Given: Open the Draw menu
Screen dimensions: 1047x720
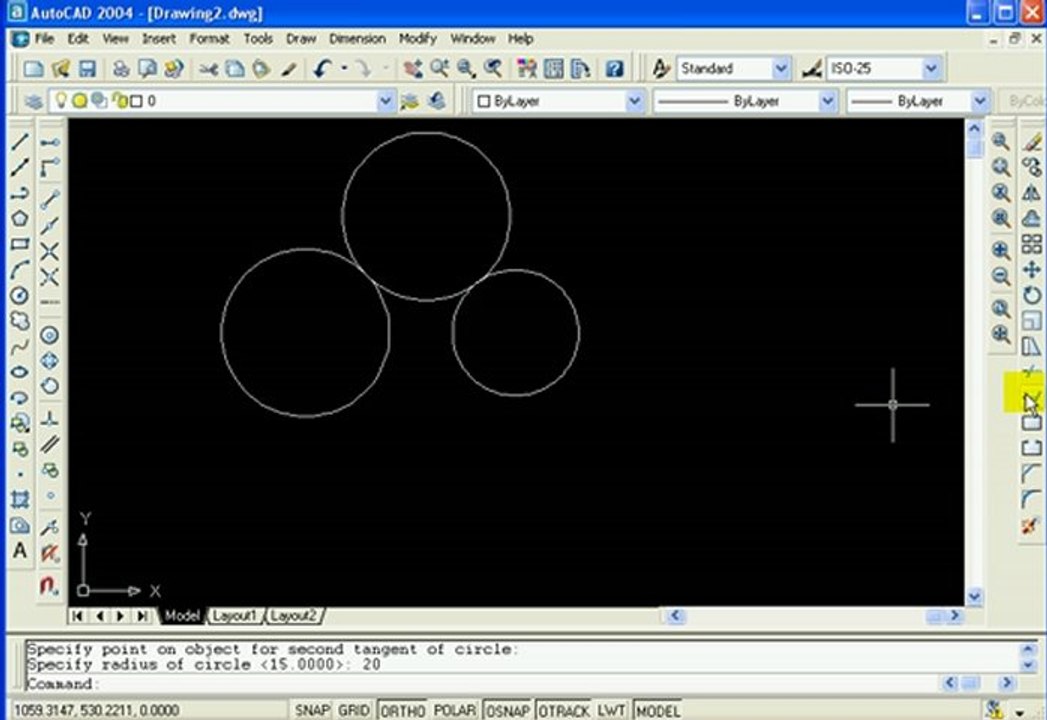Looking at the screenshot, I should 300,39.
